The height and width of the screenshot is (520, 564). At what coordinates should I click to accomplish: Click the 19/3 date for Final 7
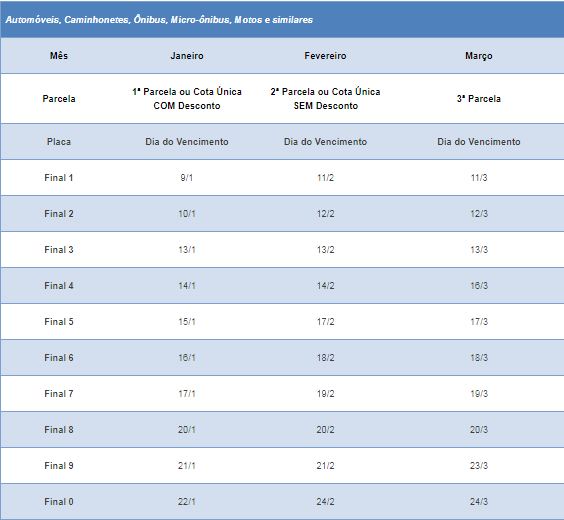(479, 393)
